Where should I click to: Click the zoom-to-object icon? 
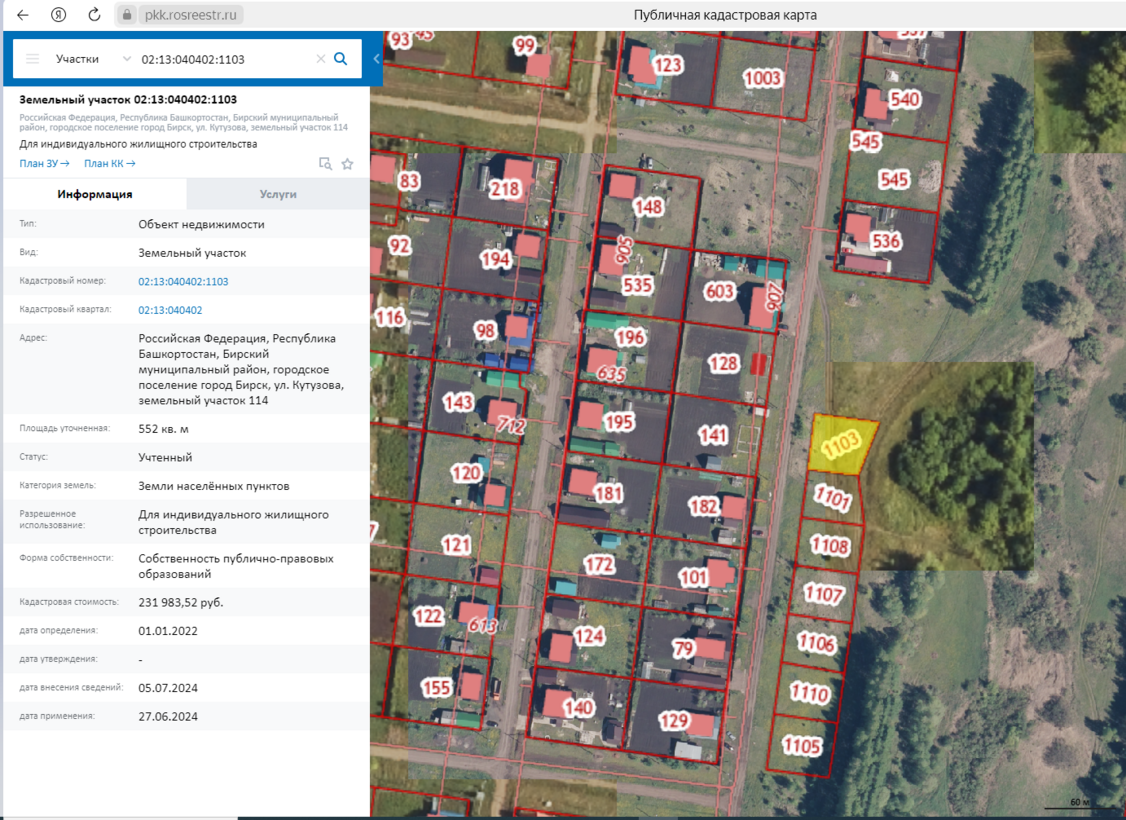325,164
